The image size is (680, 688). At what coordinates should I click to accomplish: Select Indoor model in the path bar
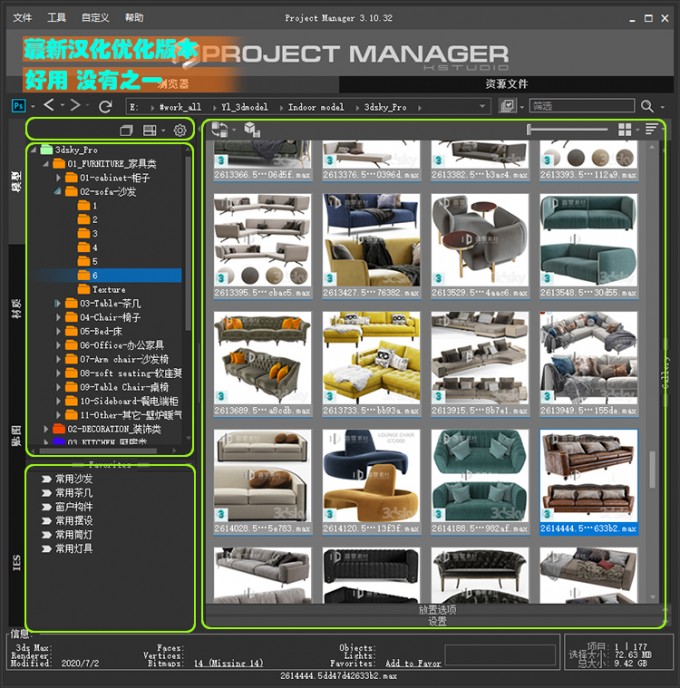tap(316, 107)
